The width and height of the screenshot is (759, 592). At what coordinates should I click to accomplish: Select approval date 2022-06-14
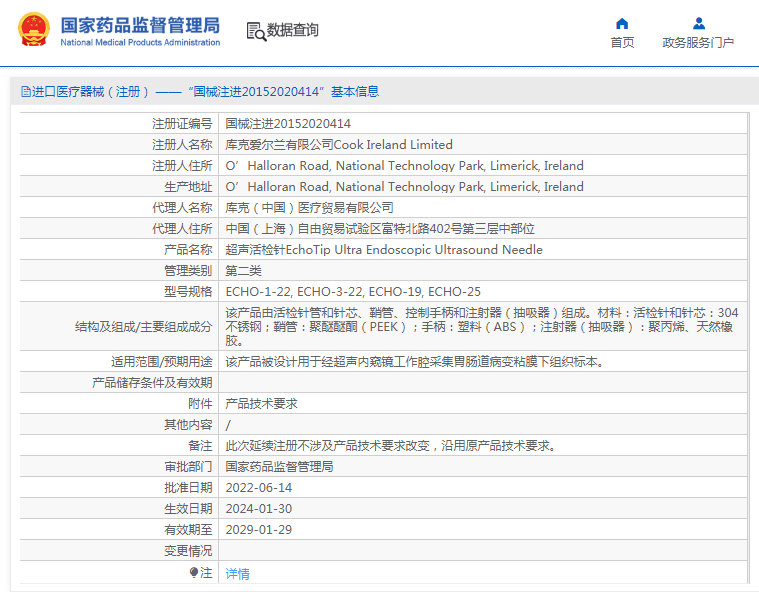click(259, 487)
